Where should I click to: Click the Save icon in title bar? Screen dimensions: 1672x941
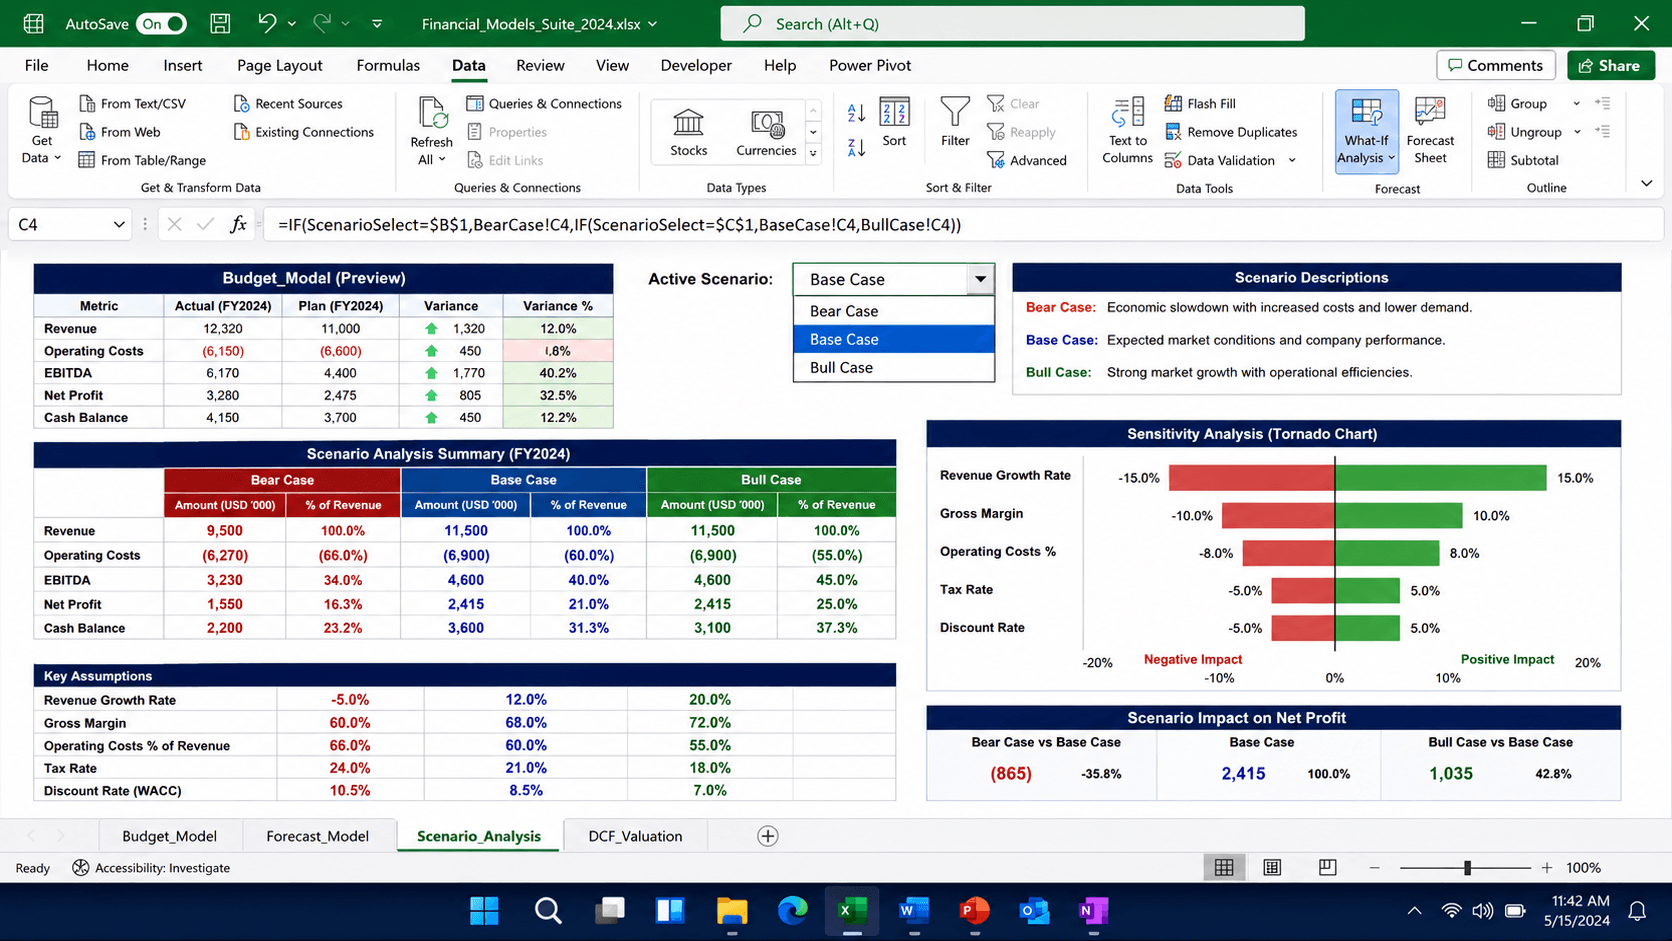coord(220,23)
